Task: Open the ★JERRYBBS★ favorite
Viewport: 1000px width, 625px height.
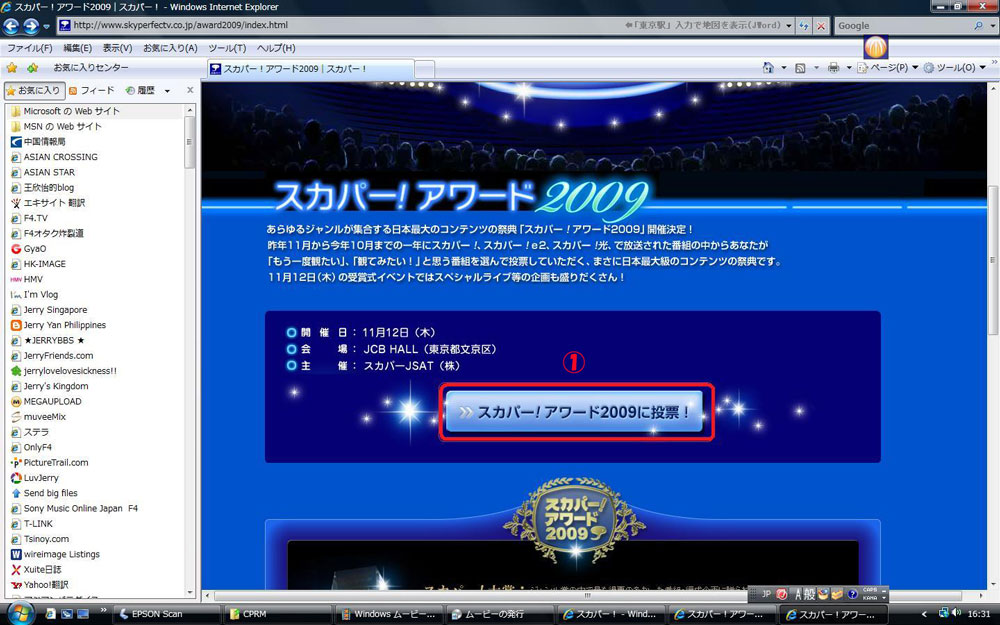Action: click(x=48, y=341)
